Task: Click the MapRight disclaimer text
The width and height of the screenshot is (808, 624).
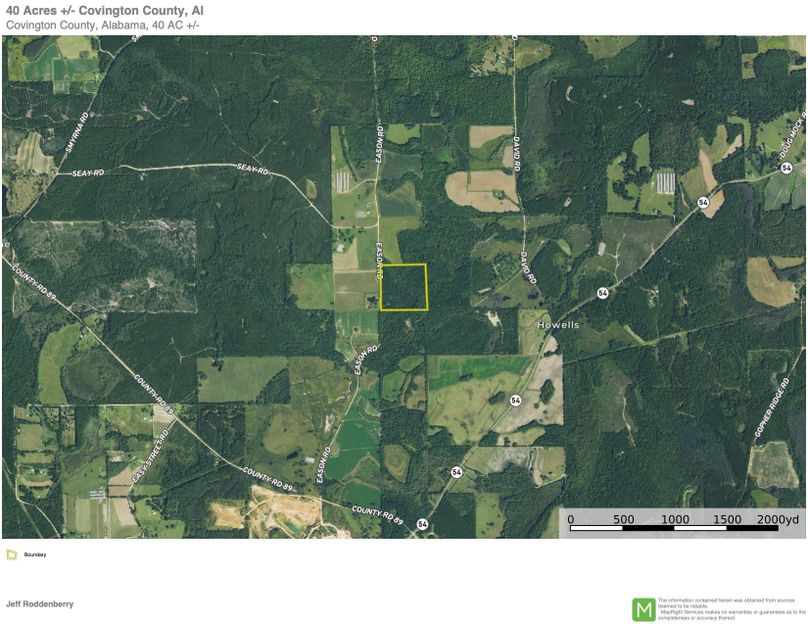Action: 730,609
